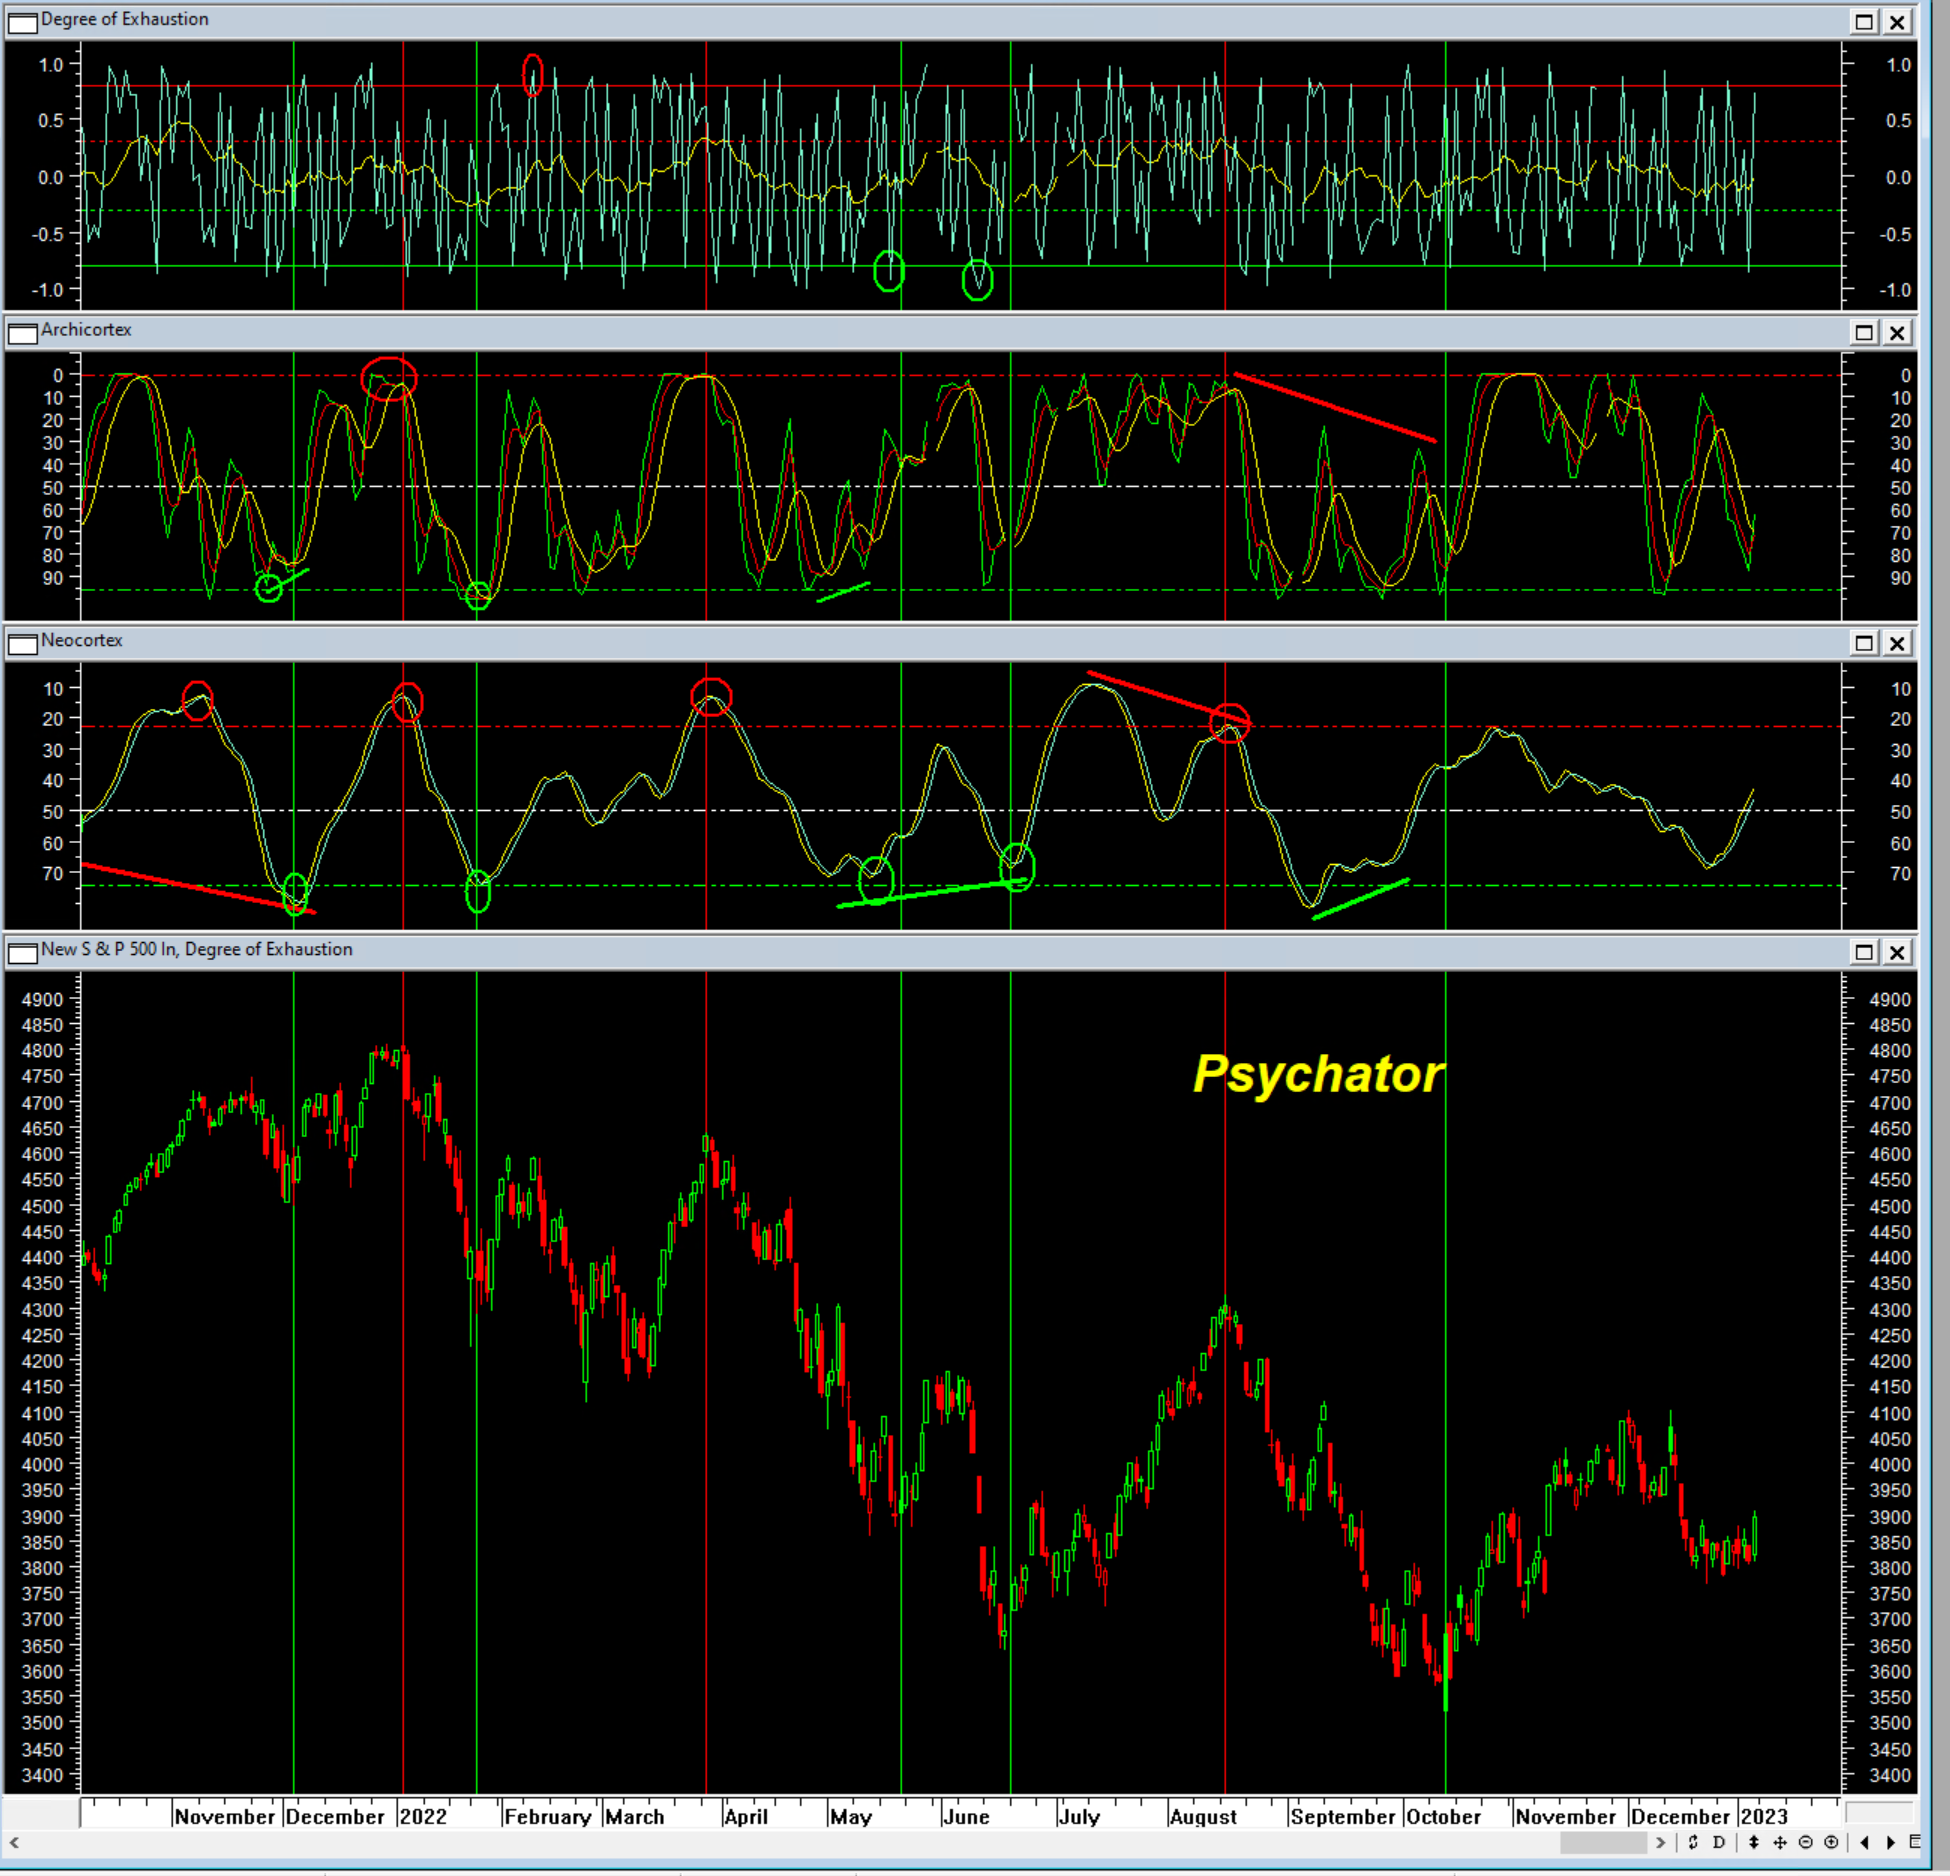
Task: Click the 'D' daily period icon
Action: tap(1719, 1842)
